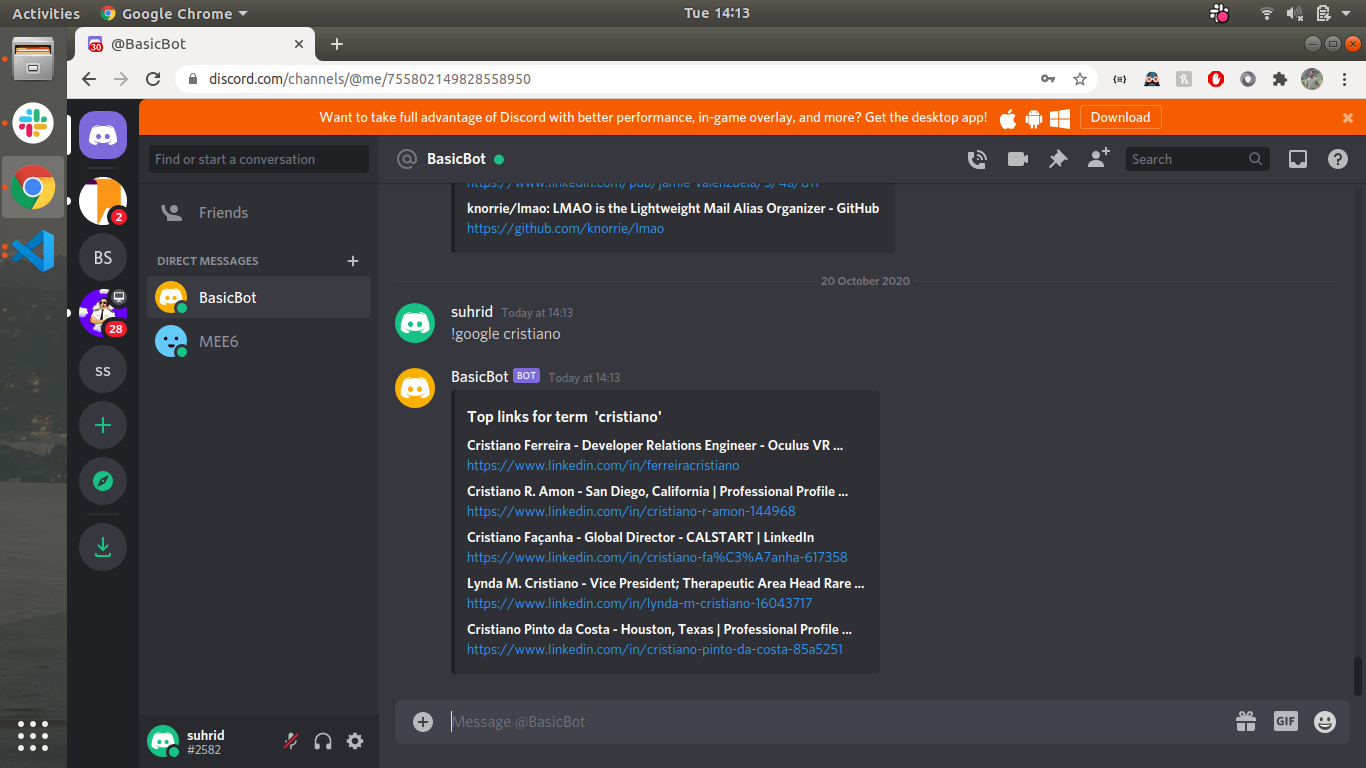Viewport: 1366px width, 768px height.
Task: Click the Windows icon in banner
Action: pyautogui.click(x=1061, y=118)
